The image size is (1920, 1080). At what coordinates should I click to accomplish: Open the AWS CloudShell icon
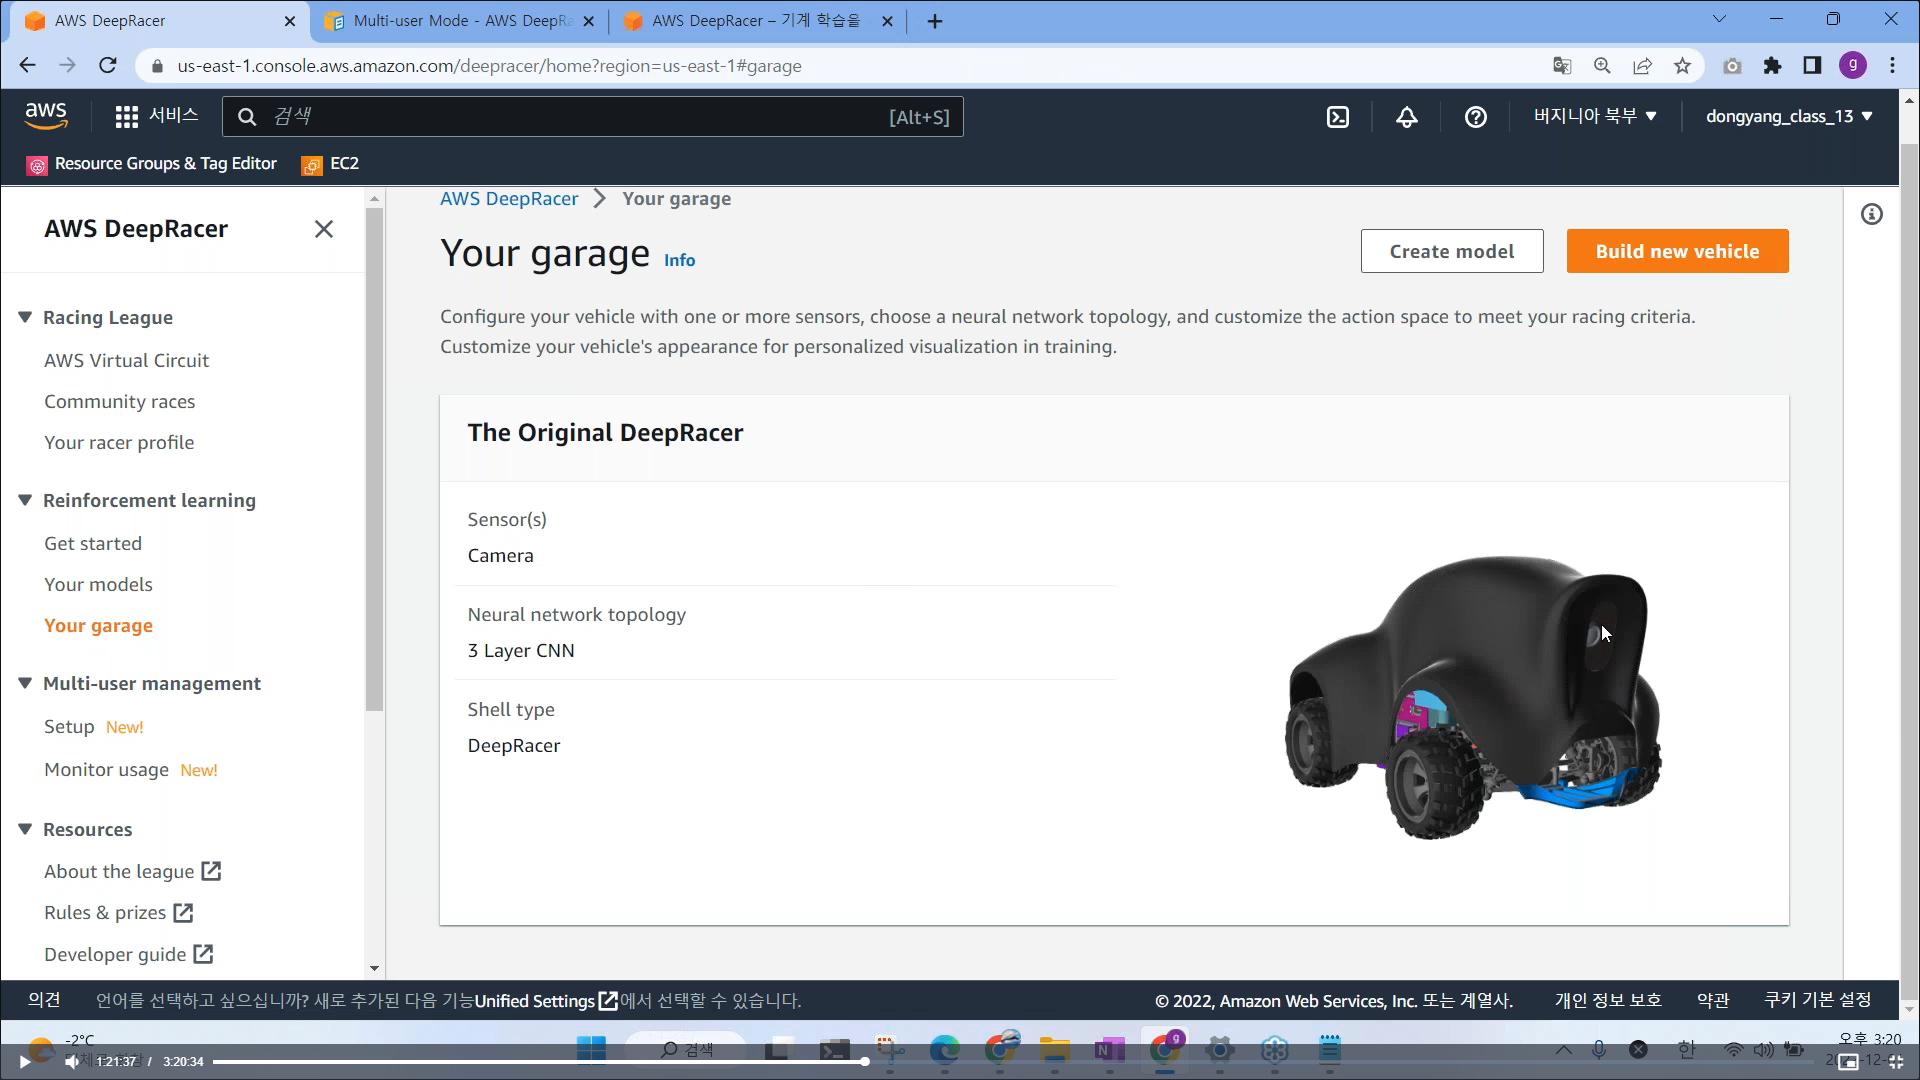(x=1337, y=117)
